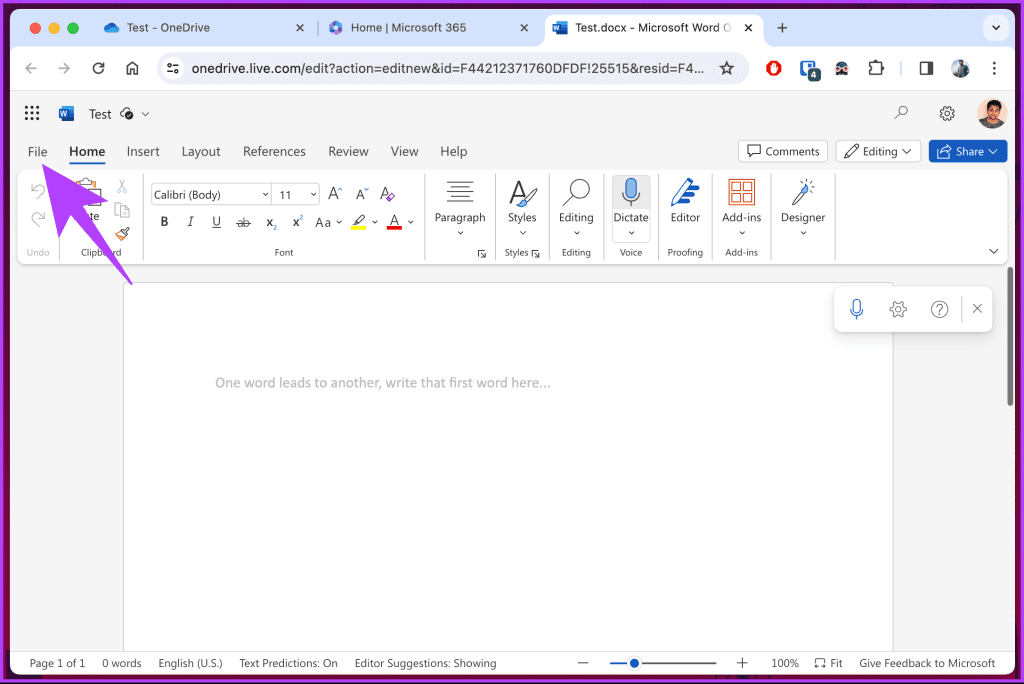Select the Format Painter brush icon
Screen dimensions: 1024x684
[122, 234]
